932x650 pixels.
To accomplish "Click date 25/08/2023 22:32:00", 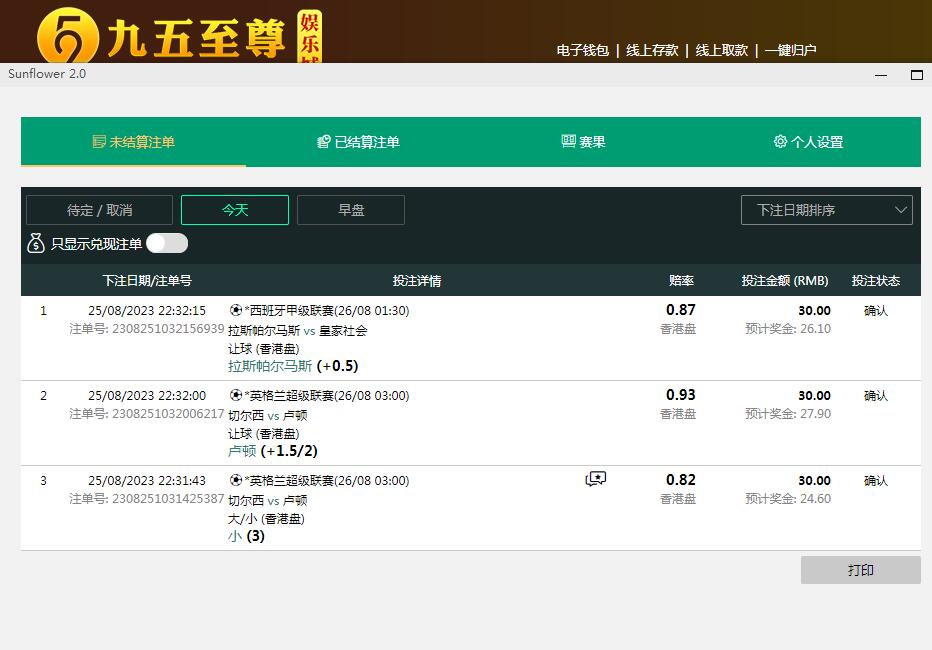I will (147, 395).
